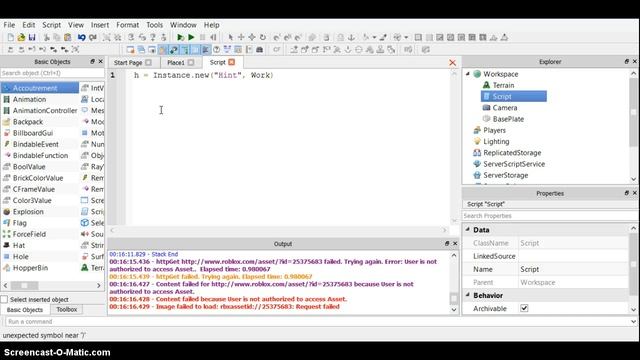
Task: Select Explosion in Basic Objects
Action: click(x=28, y=212)
